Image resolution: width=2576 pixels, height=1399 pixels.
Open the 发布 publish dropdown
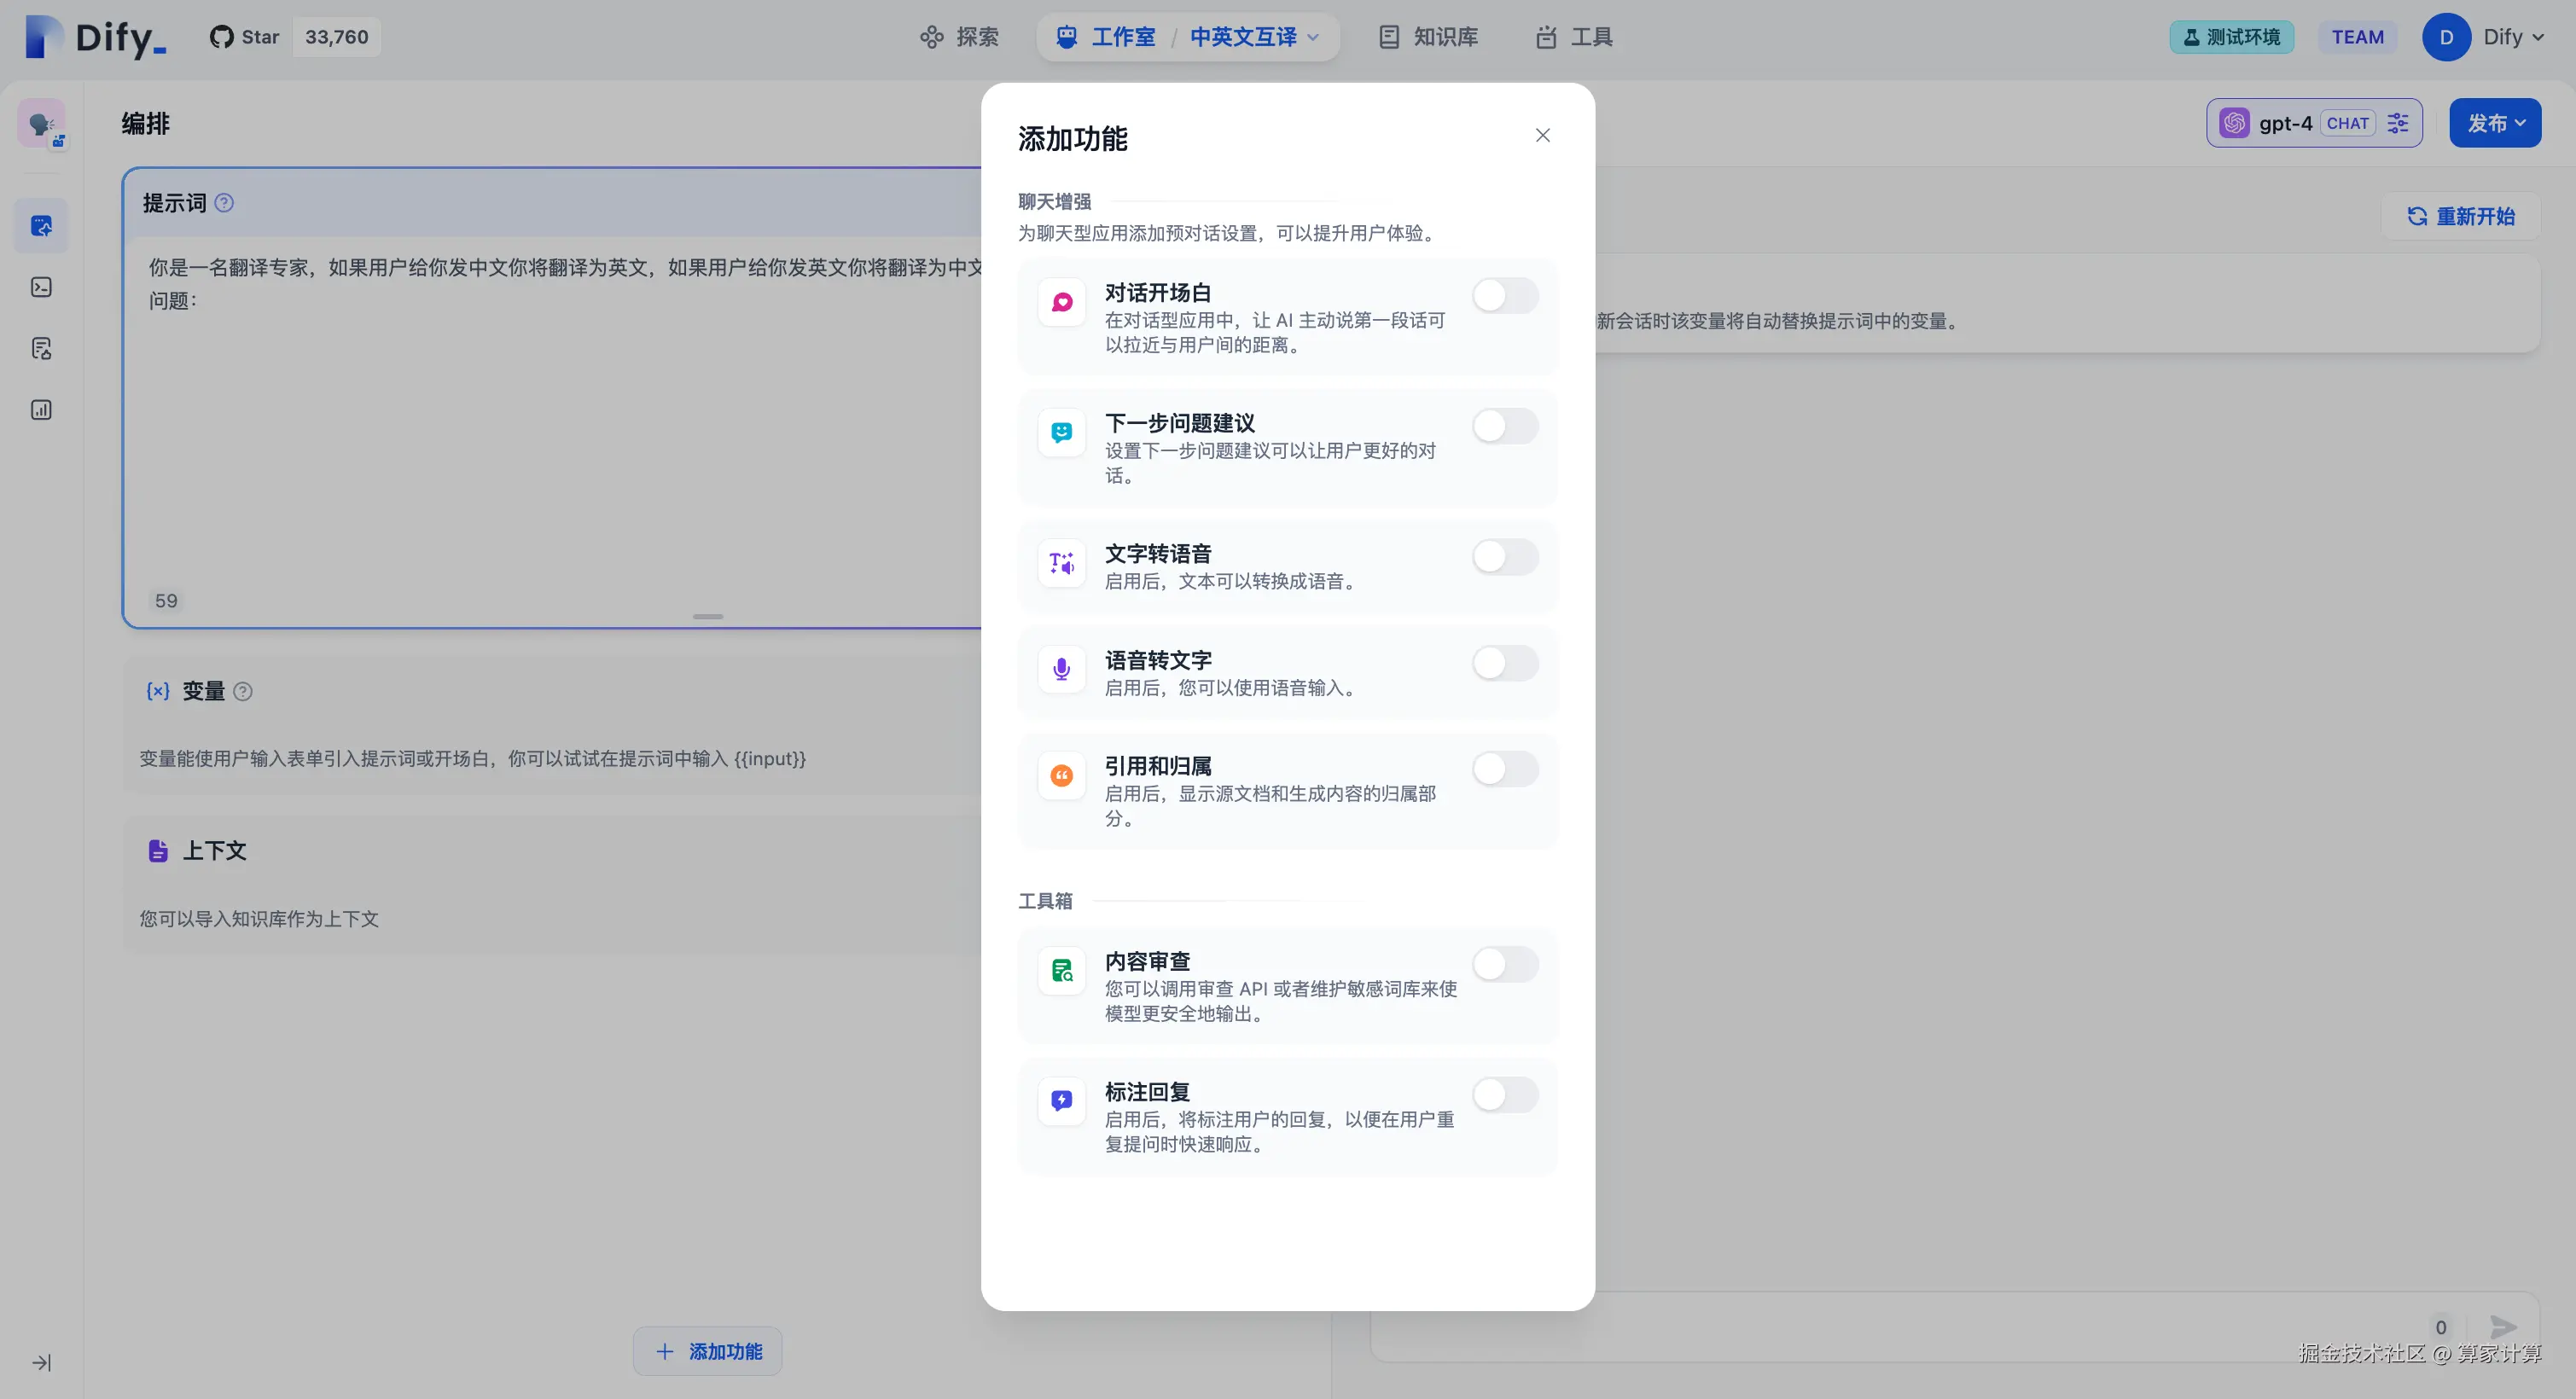[2494, 123]
